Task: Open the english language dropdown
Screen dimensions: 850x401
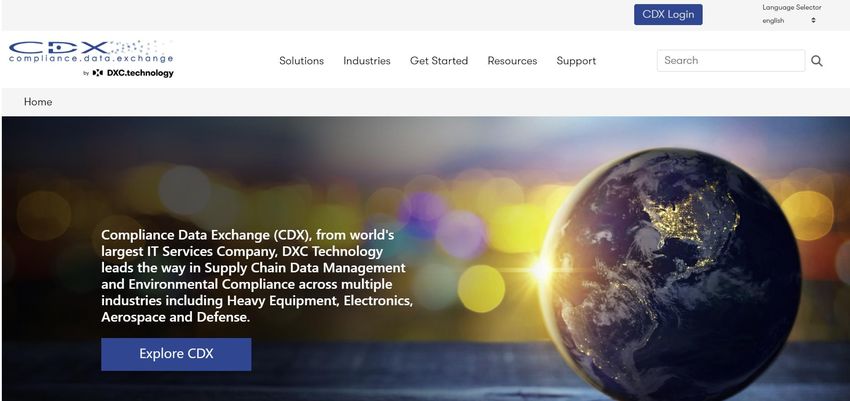Action: coord(789,21)
